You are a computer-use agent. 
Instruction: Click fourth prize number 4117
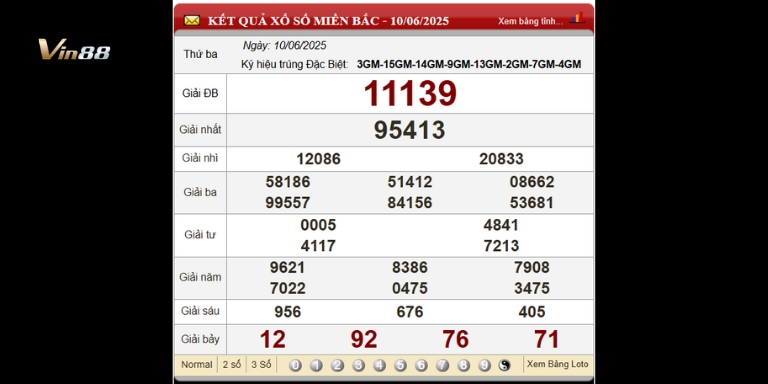tap(318, 246)
